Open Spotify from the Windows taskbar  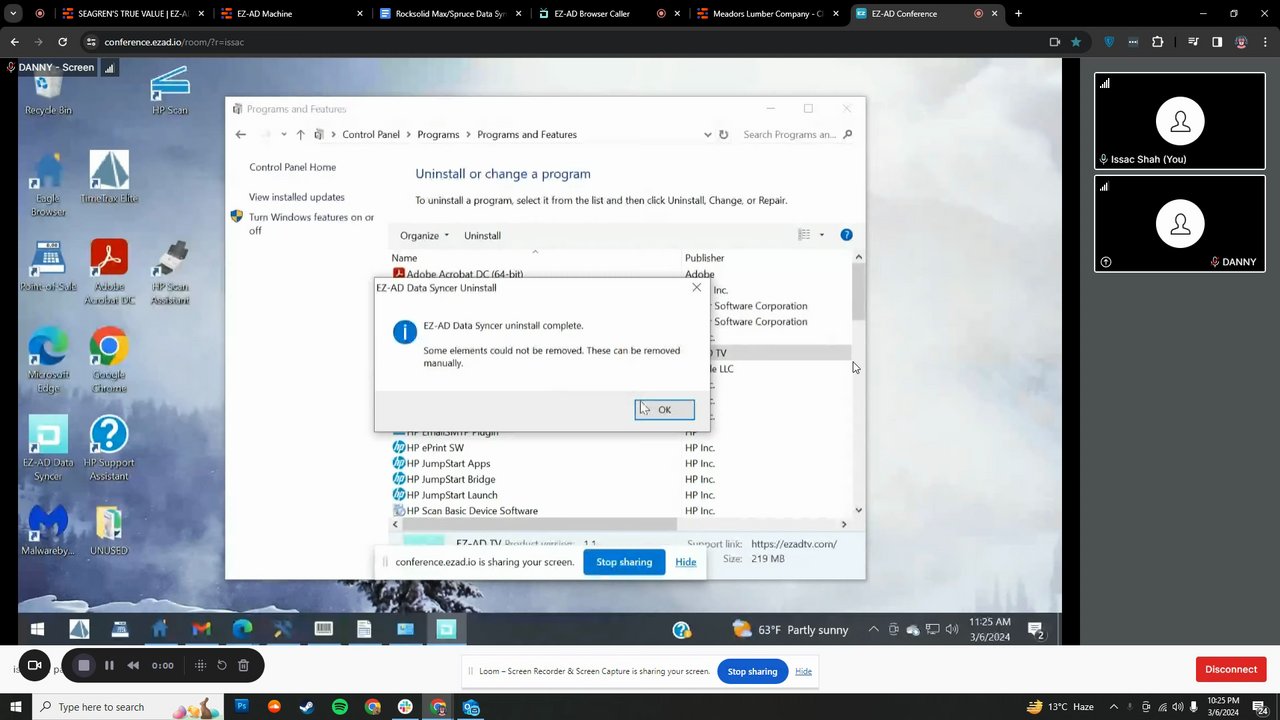click(x=340, y=707)
